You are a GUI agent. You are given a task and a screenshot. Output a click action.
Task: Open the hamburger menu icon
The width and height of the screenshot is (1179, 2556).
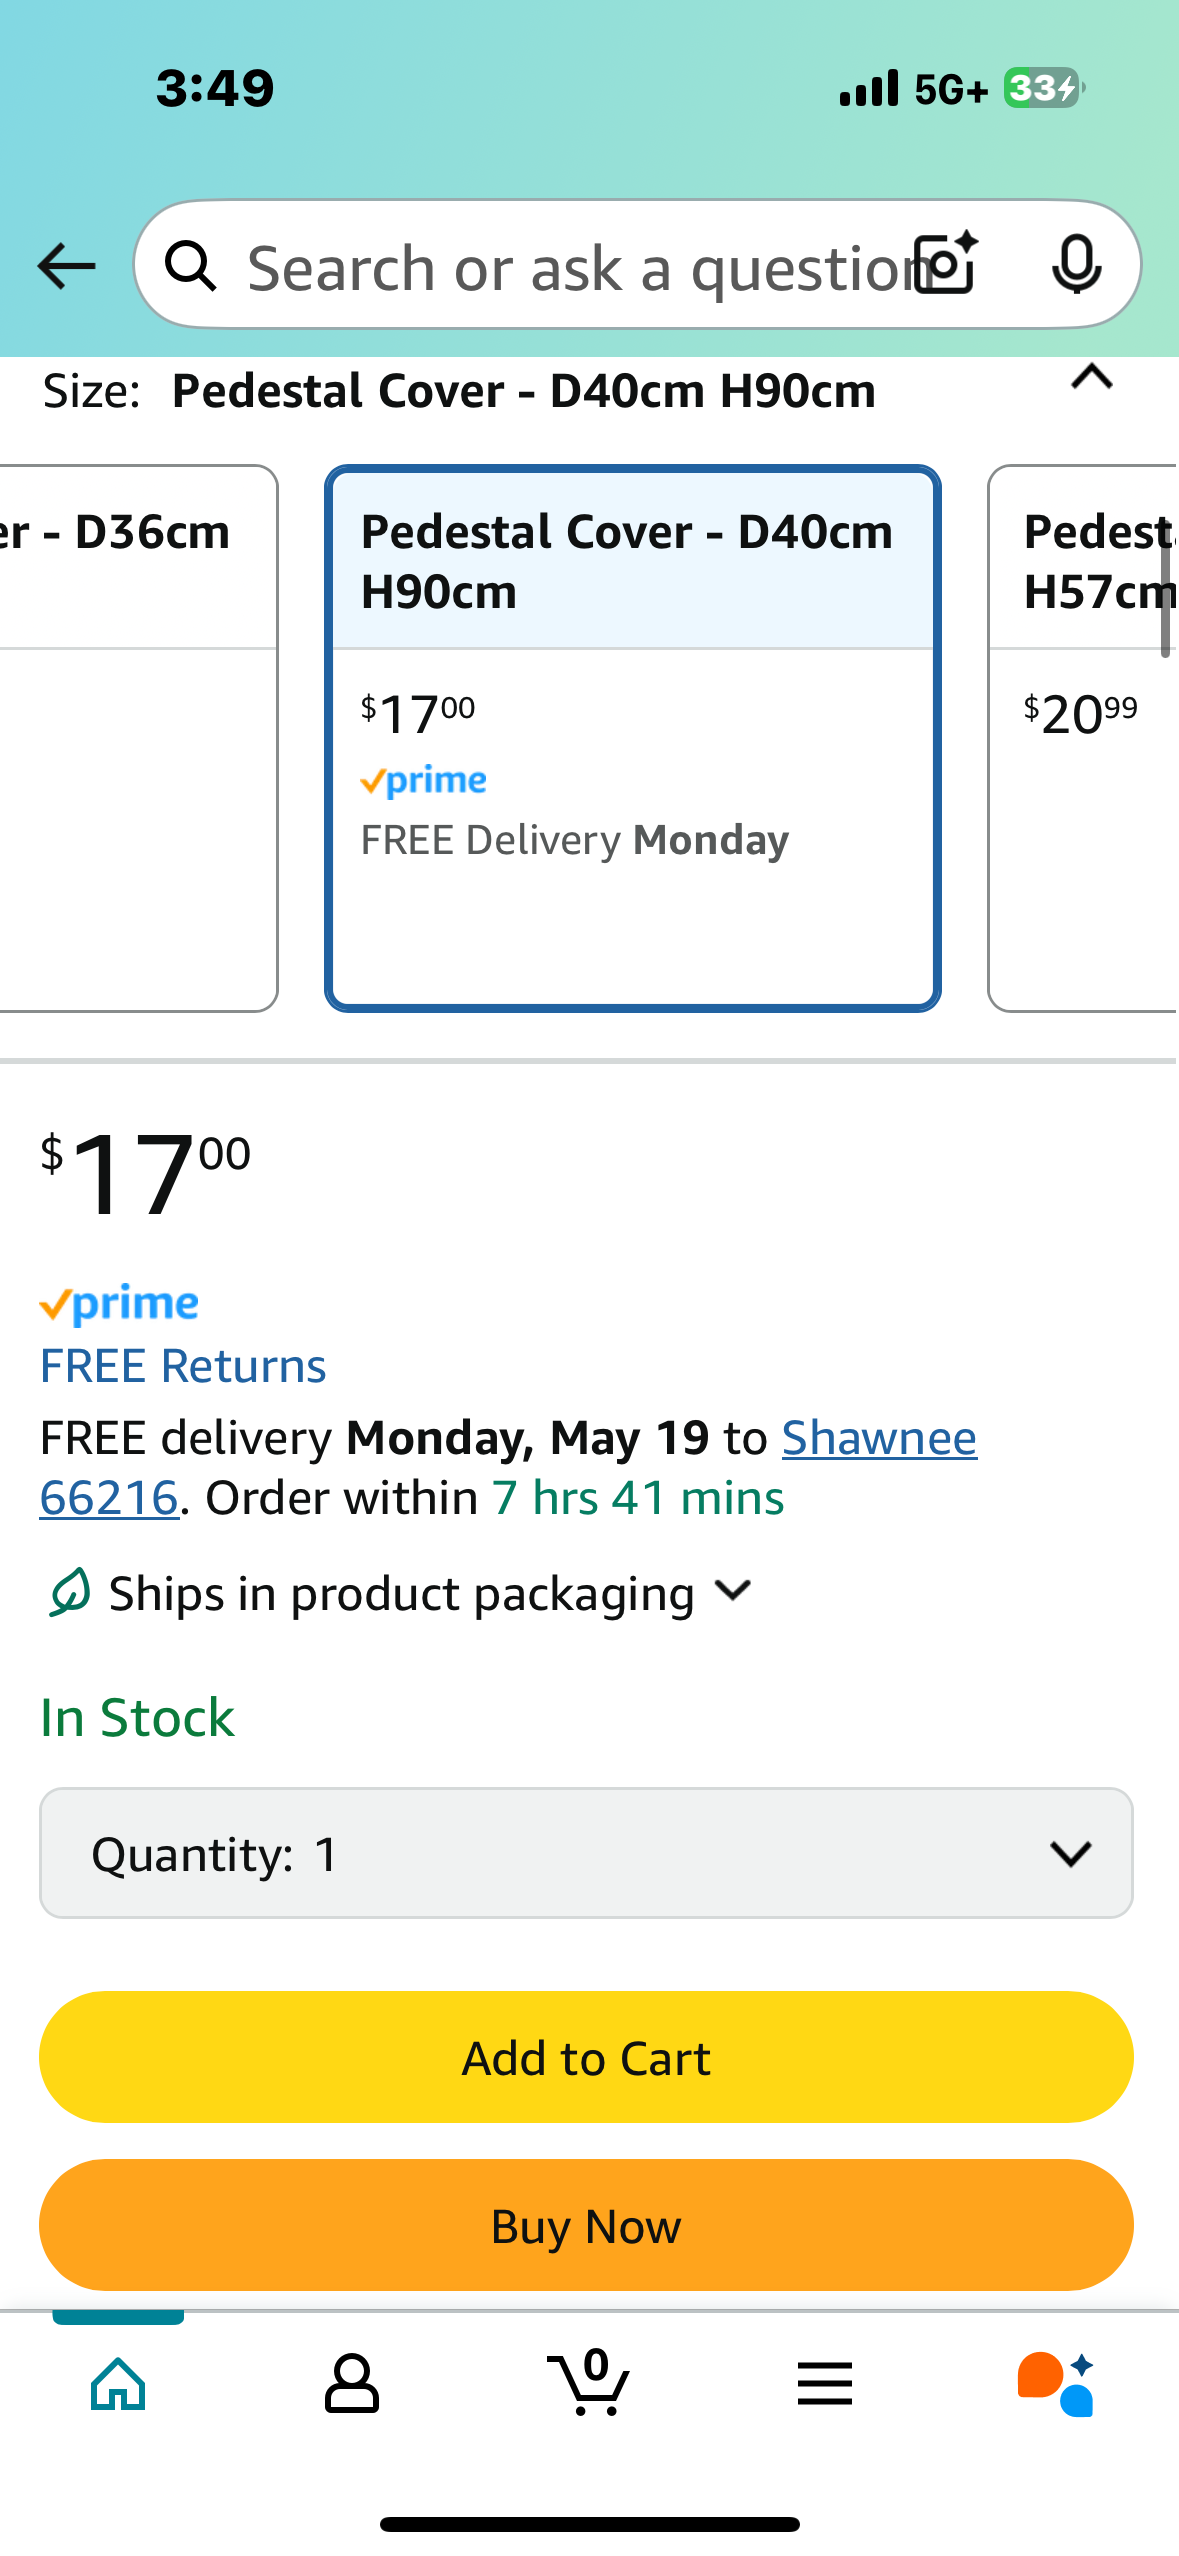825,2384
